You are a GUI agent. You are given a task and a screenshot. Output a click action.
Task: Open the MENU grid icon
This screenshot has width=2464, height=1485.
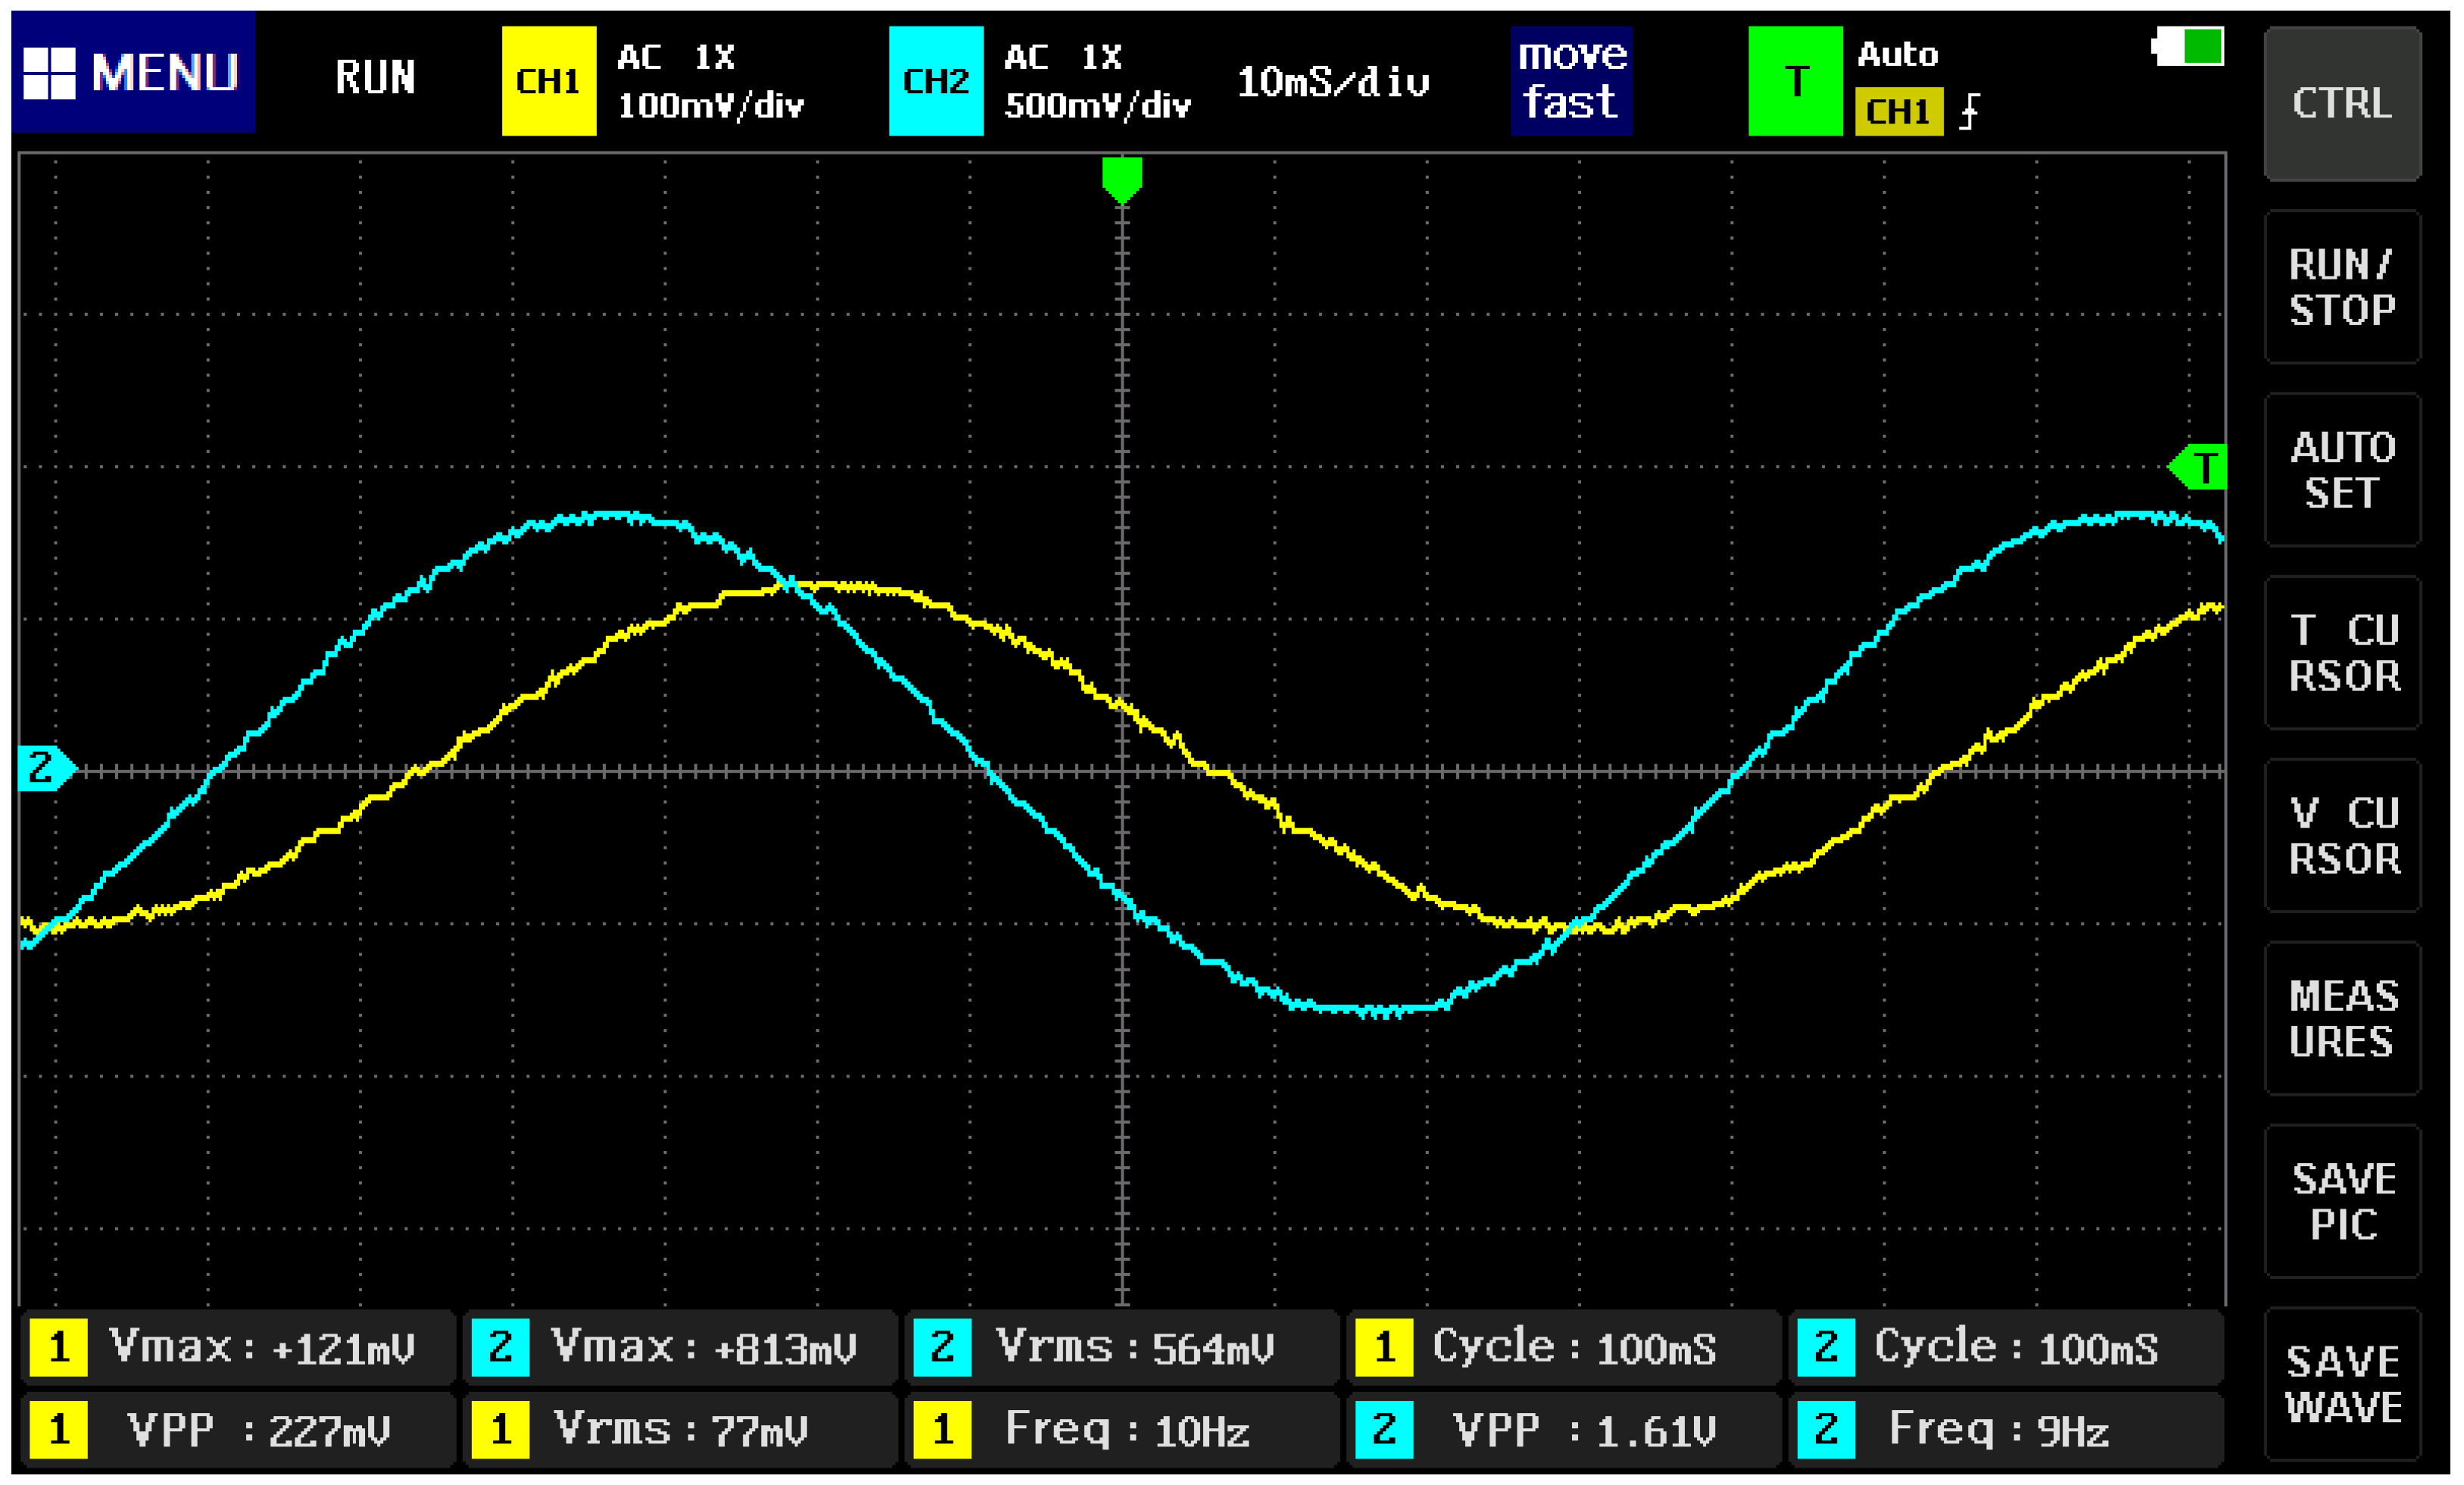click(x=49, y=73)
